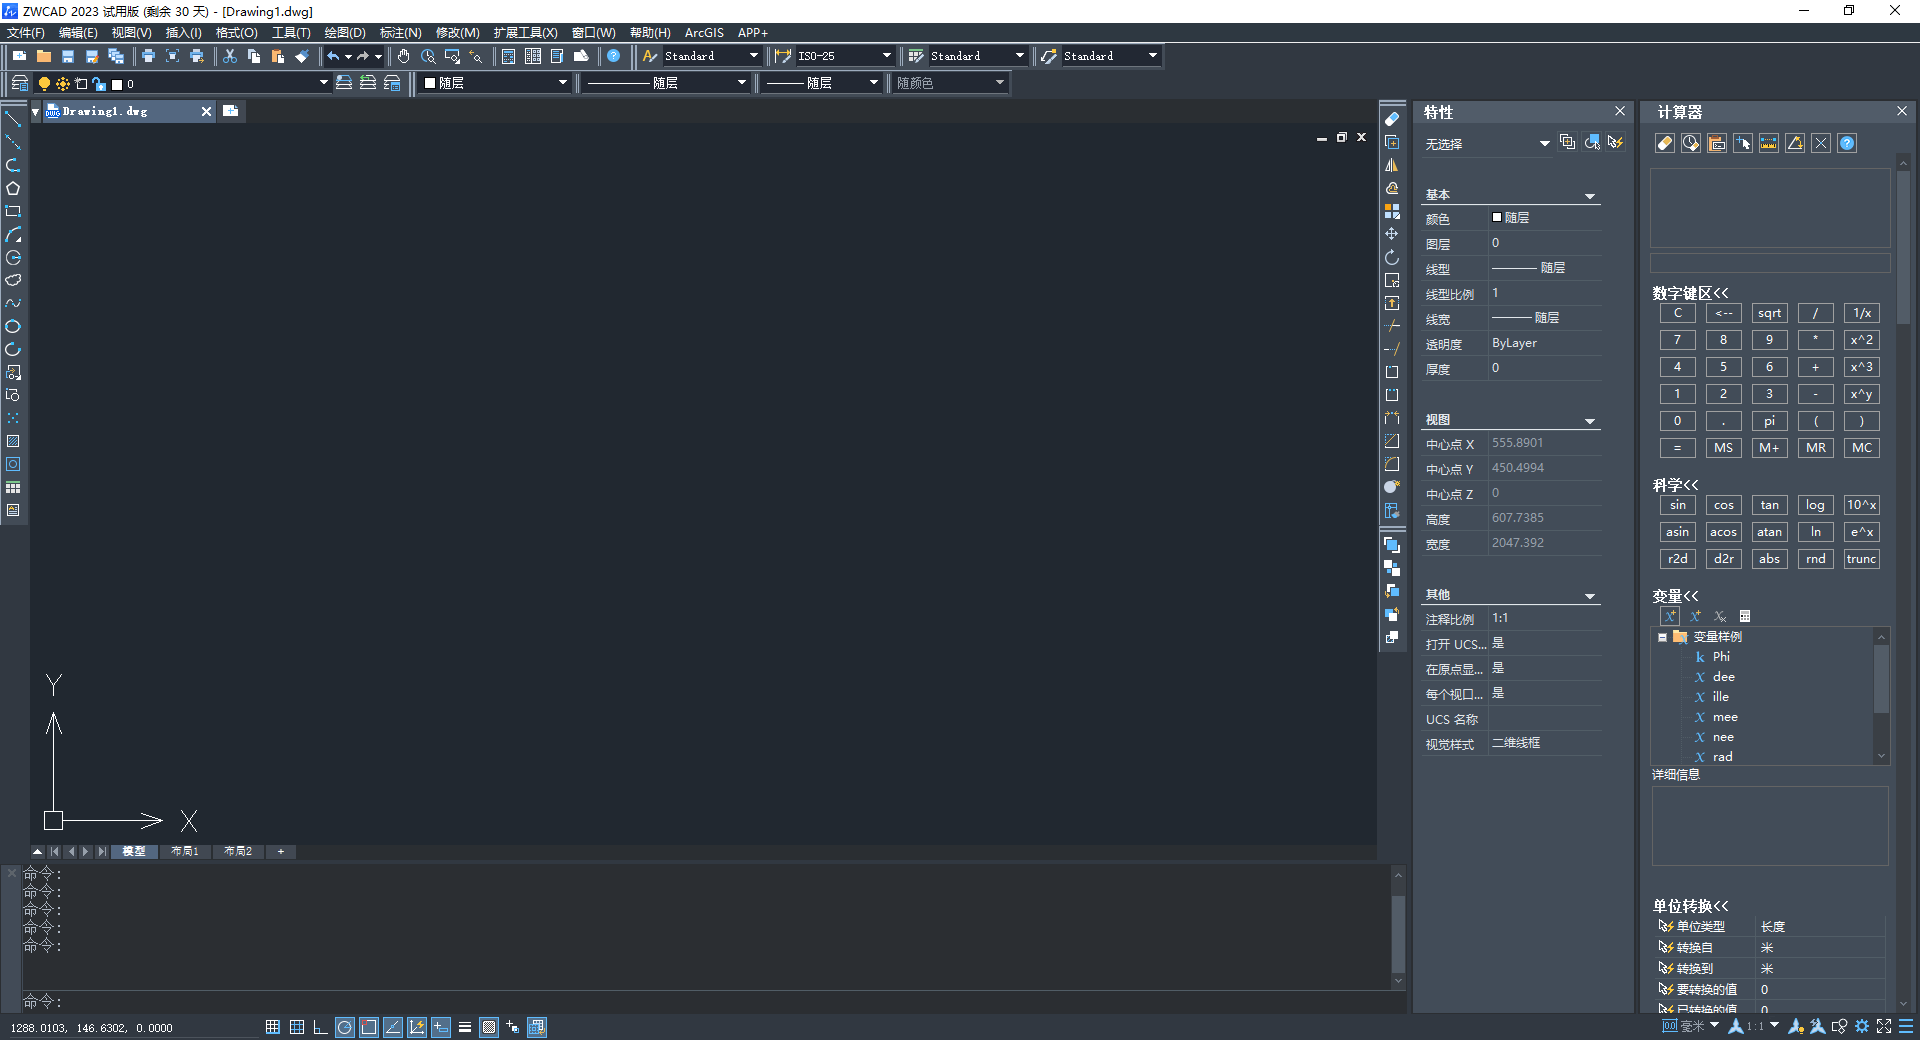The width and height of the screenshot is (1920, 1040).
Task: Click the Undo arrow icon
Action: click(x=334, y=56)
